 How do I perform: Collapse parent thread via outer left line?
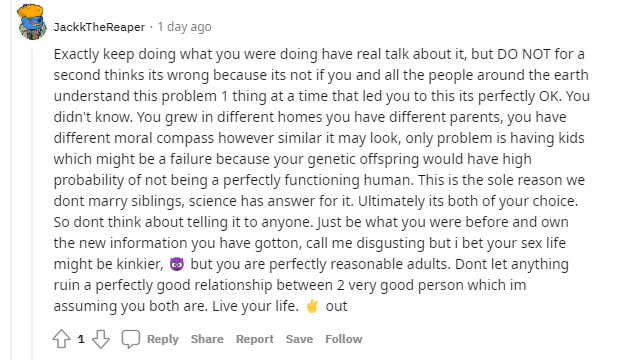[x=11, y=181]
